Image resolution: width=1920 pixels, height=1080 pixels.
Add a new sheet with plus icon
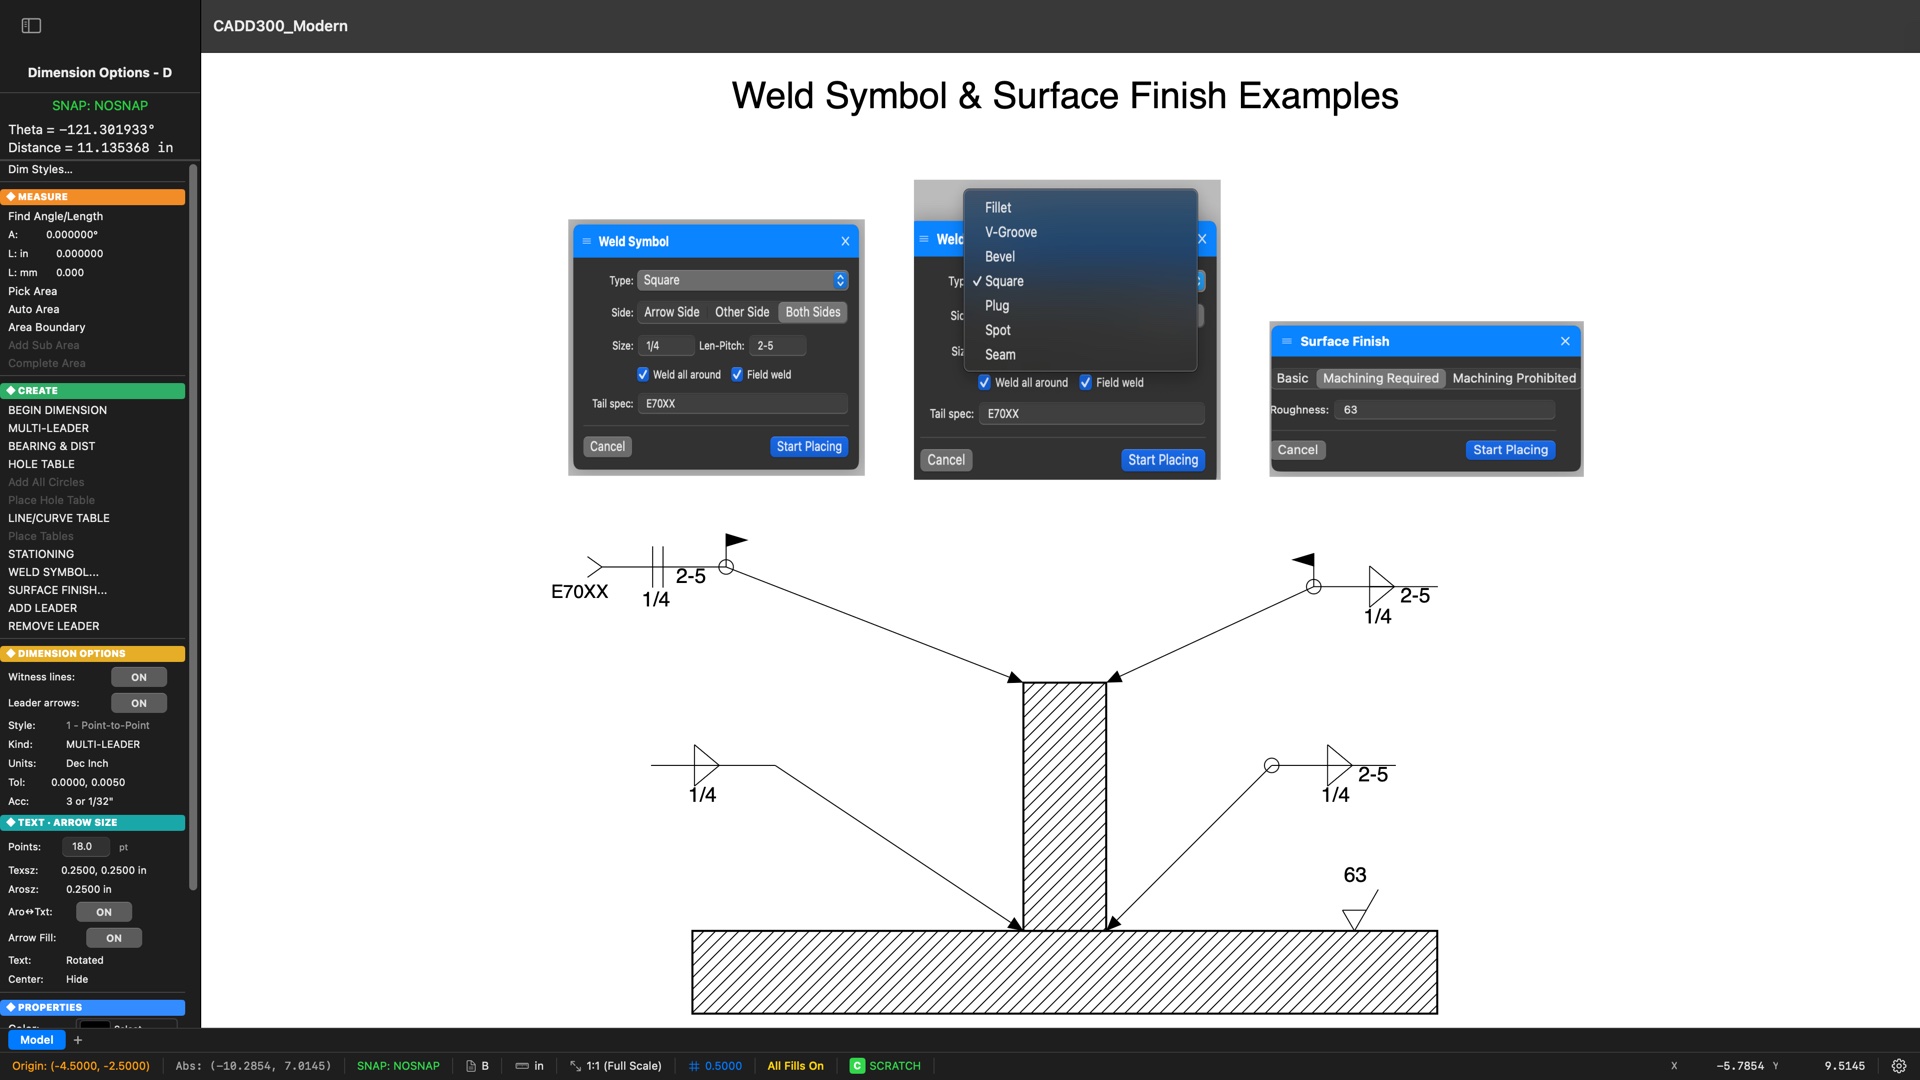coord(78,1040)
